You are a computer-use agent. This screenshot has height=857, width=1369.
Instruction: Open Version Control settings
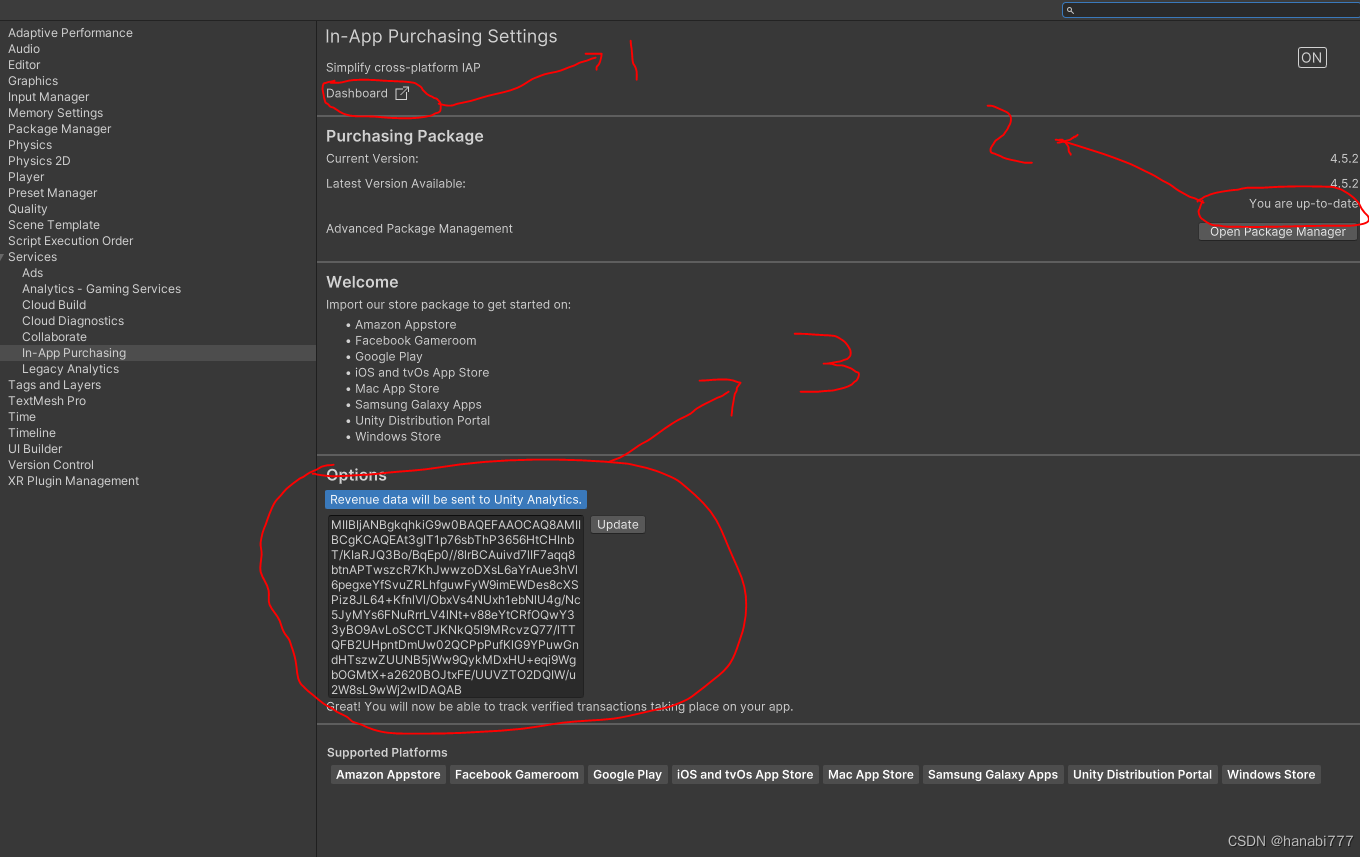point(51,465)
